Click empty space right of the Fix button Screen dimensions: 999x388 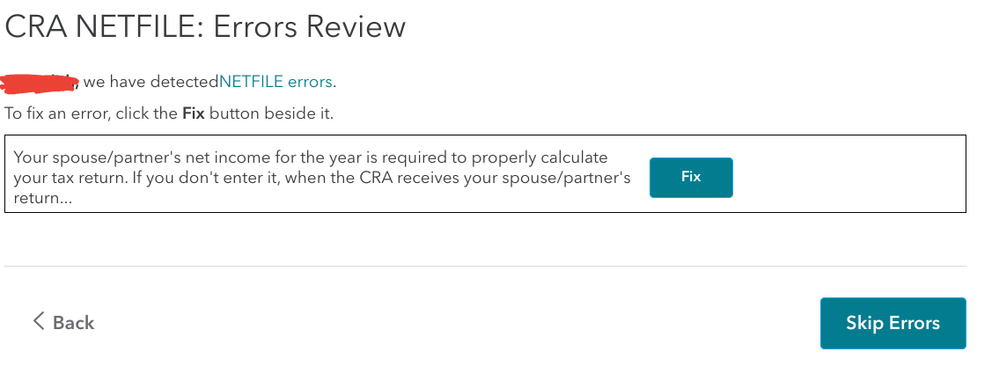pyautogui.click(x=847, y=177)
